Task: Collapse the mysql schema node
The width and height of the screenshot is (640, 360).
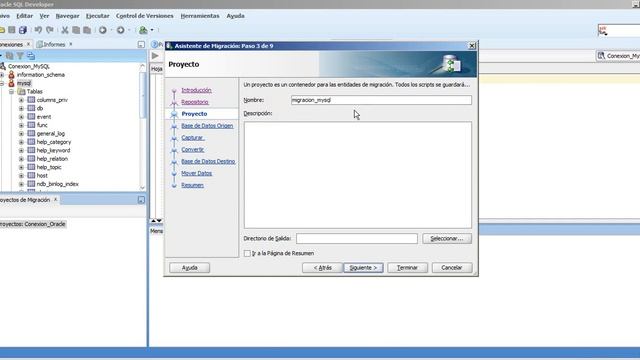Action: (x=2, y=83)
